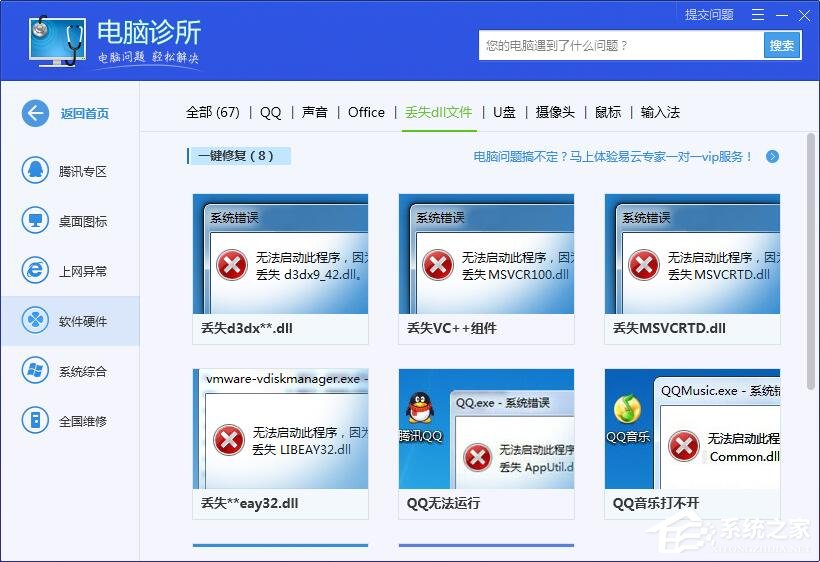Open the 提交问题 link in title bar
The image size is (820, 562).
tap(709, 15)
